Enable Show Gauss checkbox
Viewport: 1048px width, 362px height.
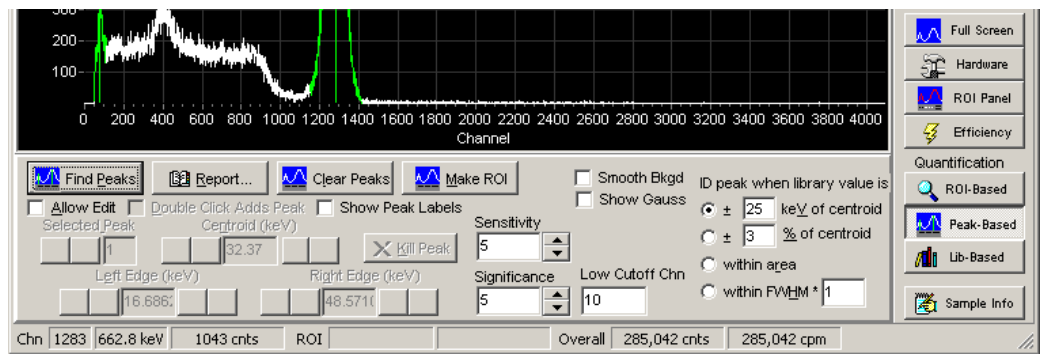583,199
